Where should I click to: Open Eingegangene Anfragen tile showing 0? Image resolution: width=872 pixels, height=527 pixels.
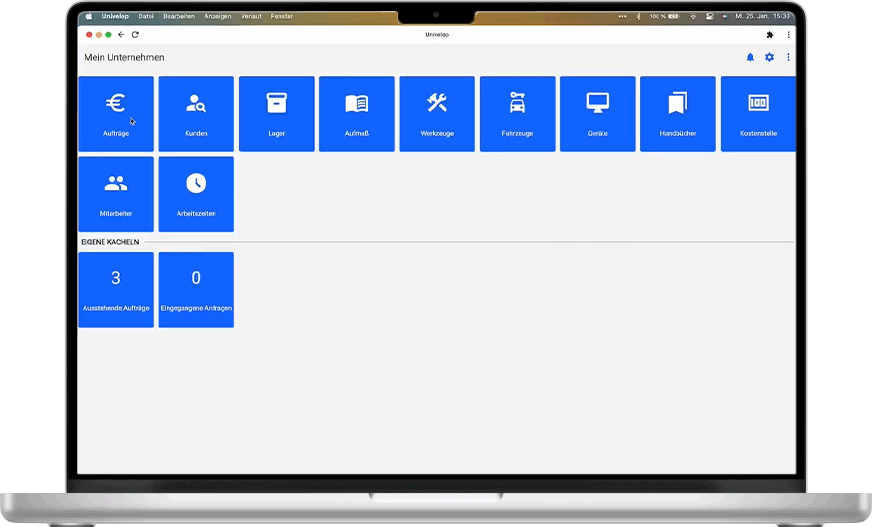[196, 290]
